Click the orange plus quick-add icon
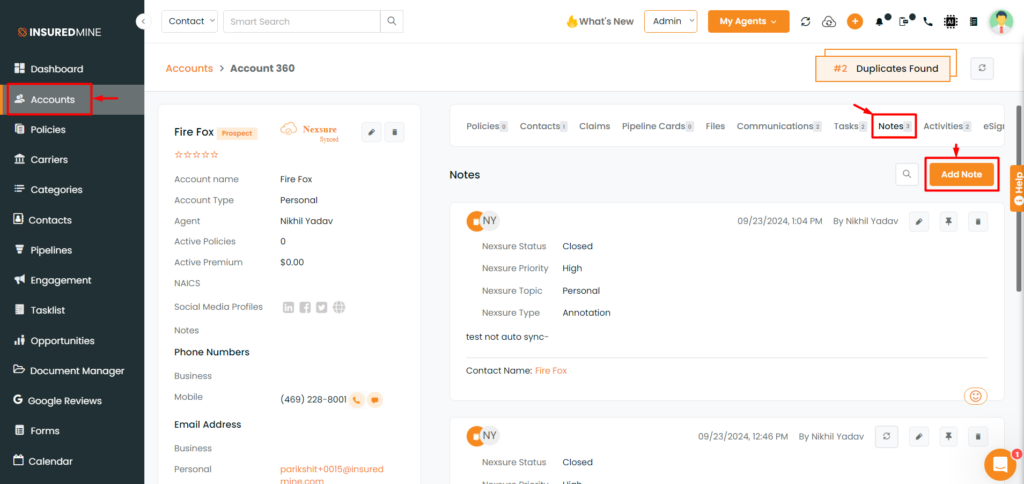This screenshot has height=484, width=1024. pos(855,22)
